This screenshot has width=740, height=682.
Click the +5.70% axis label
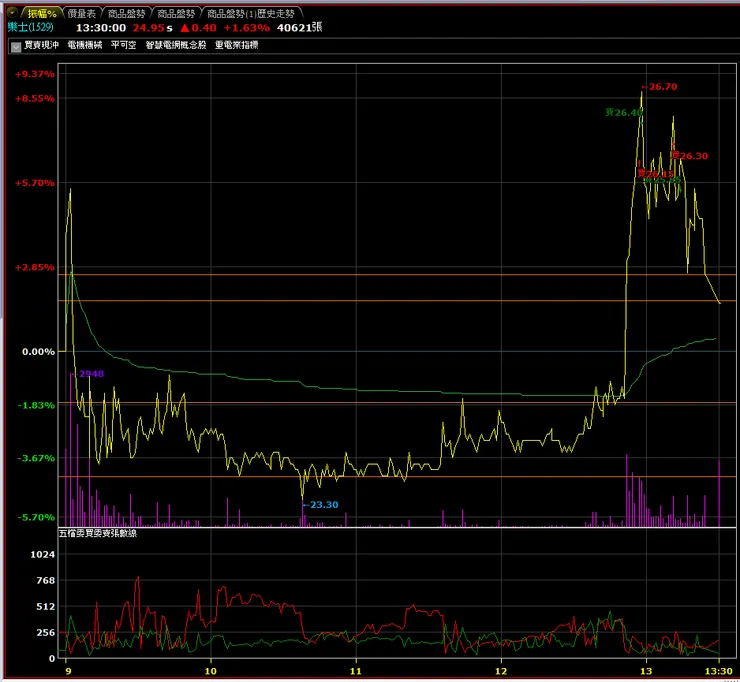pos(34,183)
